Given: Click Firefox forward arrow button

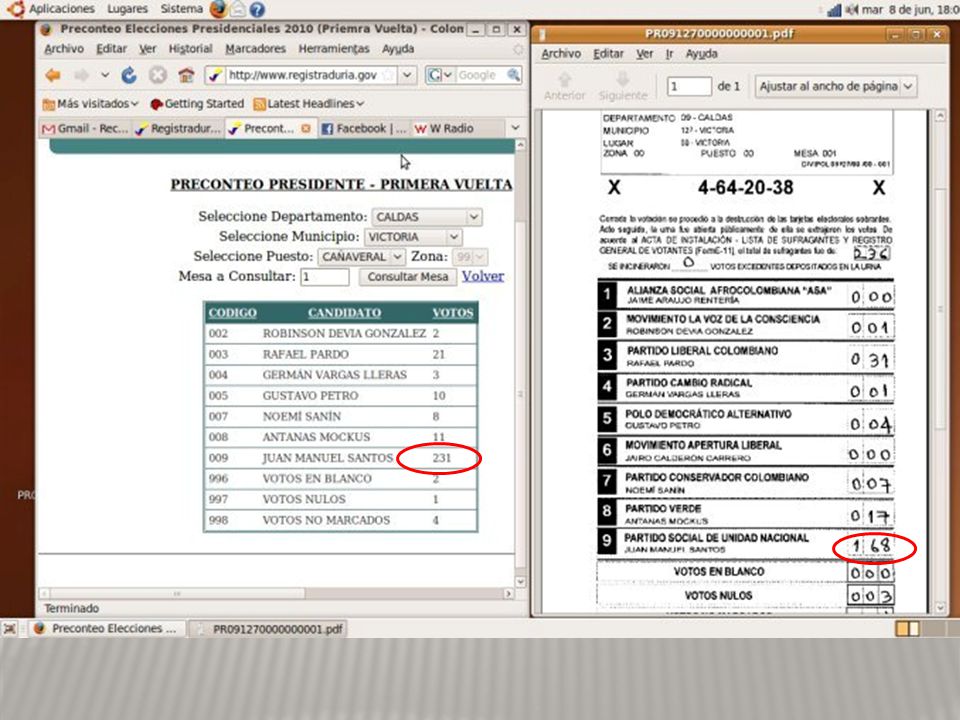Looking at the screenshot, I should (81, 75).
